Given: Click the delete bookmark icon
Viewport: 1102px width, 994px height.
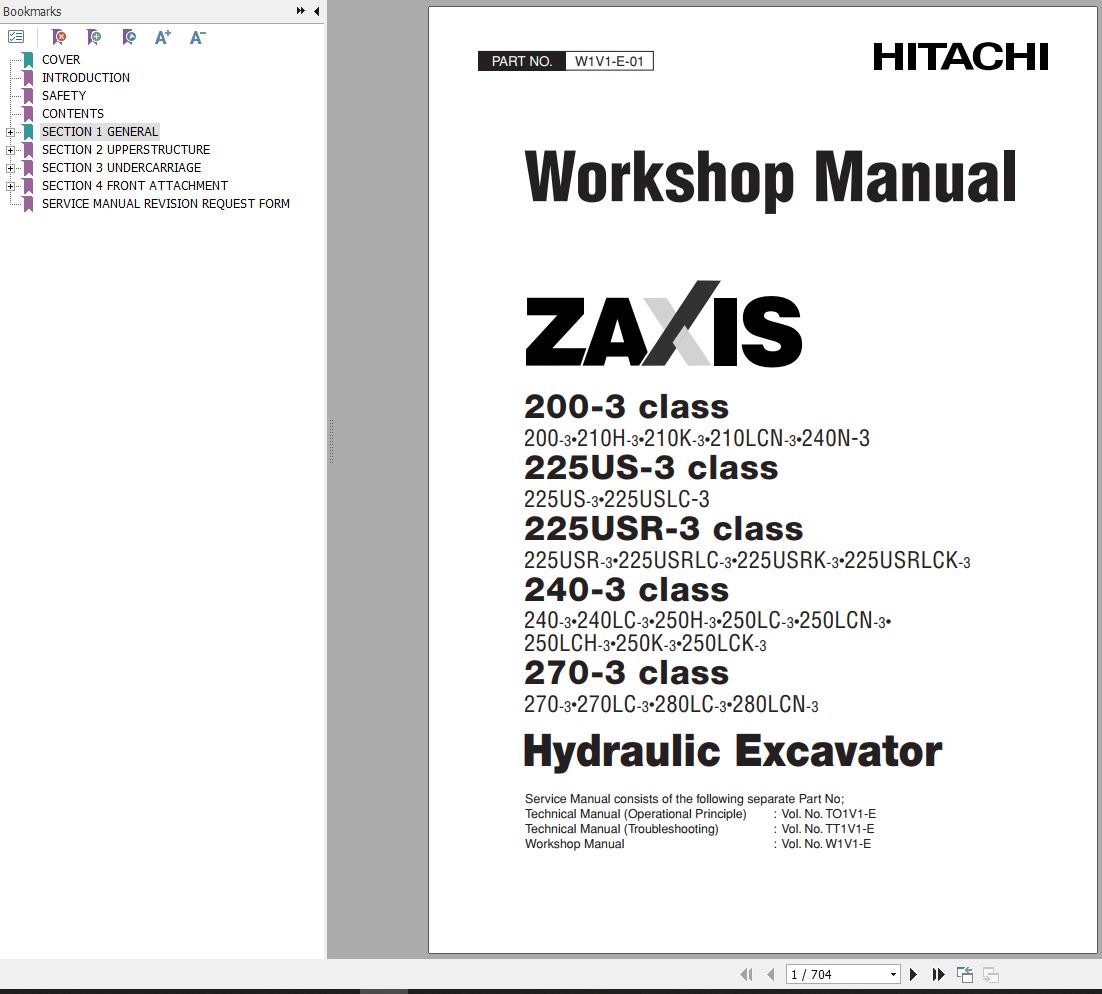Looking at the screenshot, I should [59, 37].
